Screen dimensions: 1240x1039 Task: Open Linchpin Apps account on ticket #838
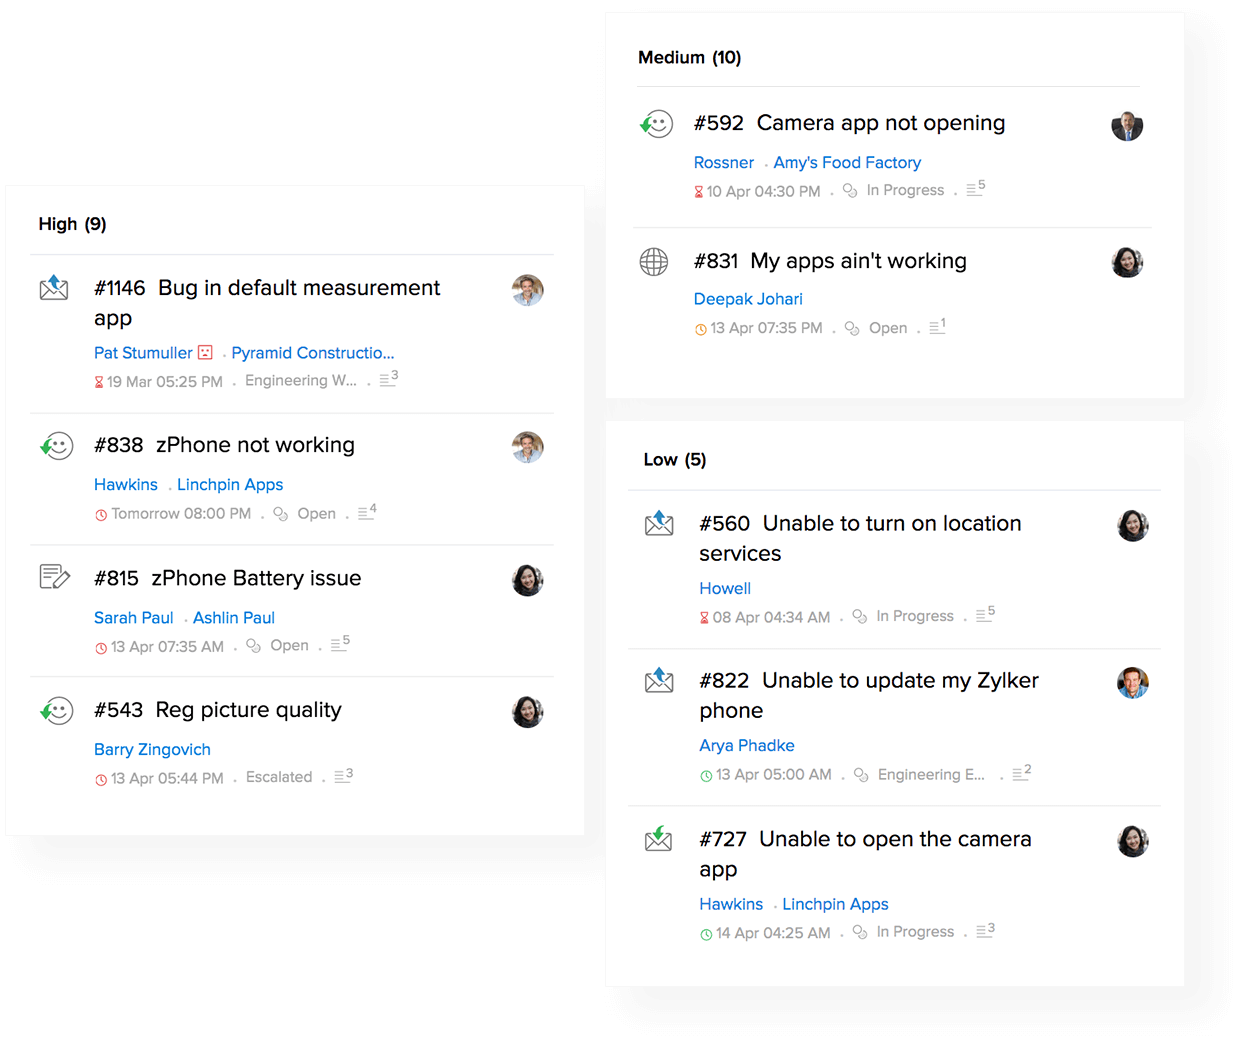[230, 485]
